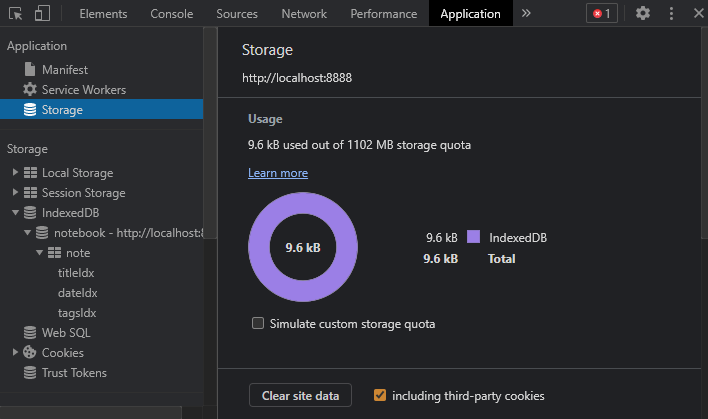
Task: Open the three-dot customize DevTools menu
Action: (x=671, y=14)
